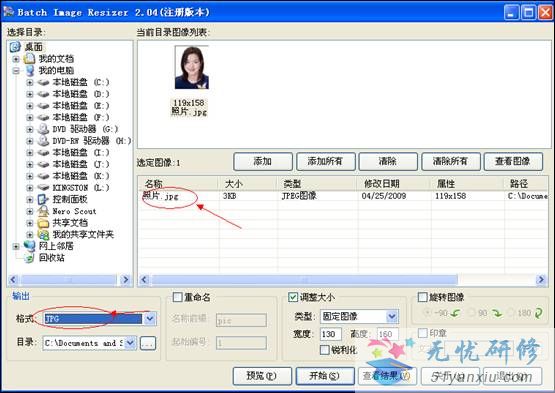Click the 查看结果 view results button

point(387,376)
